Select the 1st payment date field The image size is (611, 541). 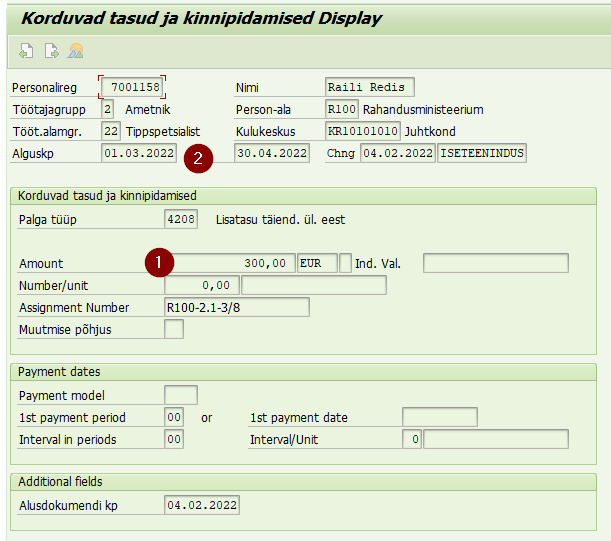coord(440,417)
